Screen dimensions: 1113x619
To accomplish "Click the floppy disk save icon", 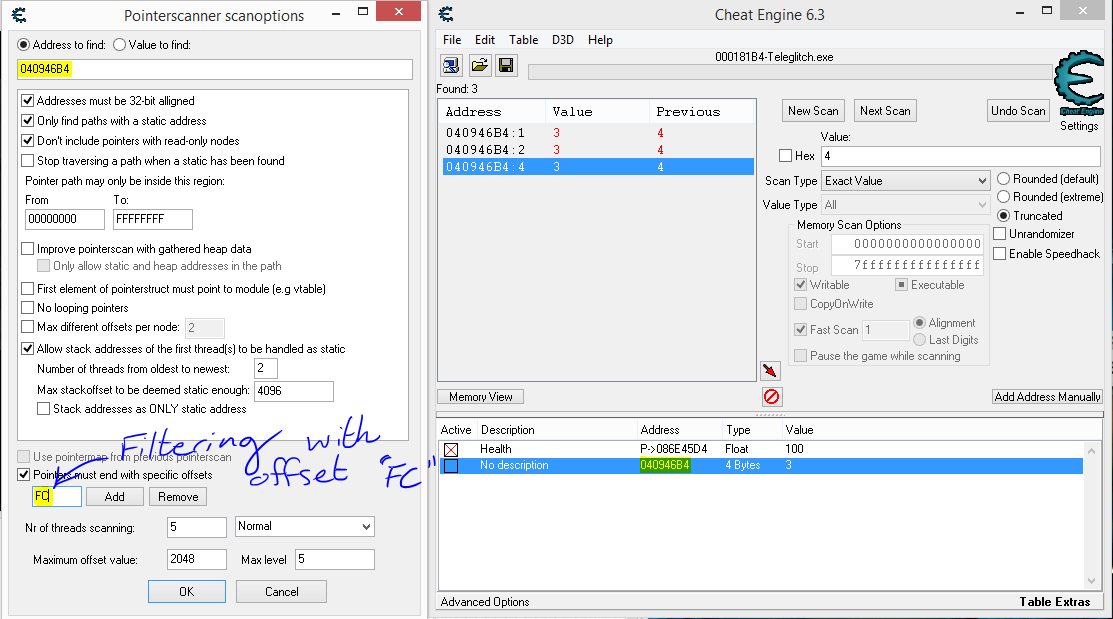I will coord(506,66).
